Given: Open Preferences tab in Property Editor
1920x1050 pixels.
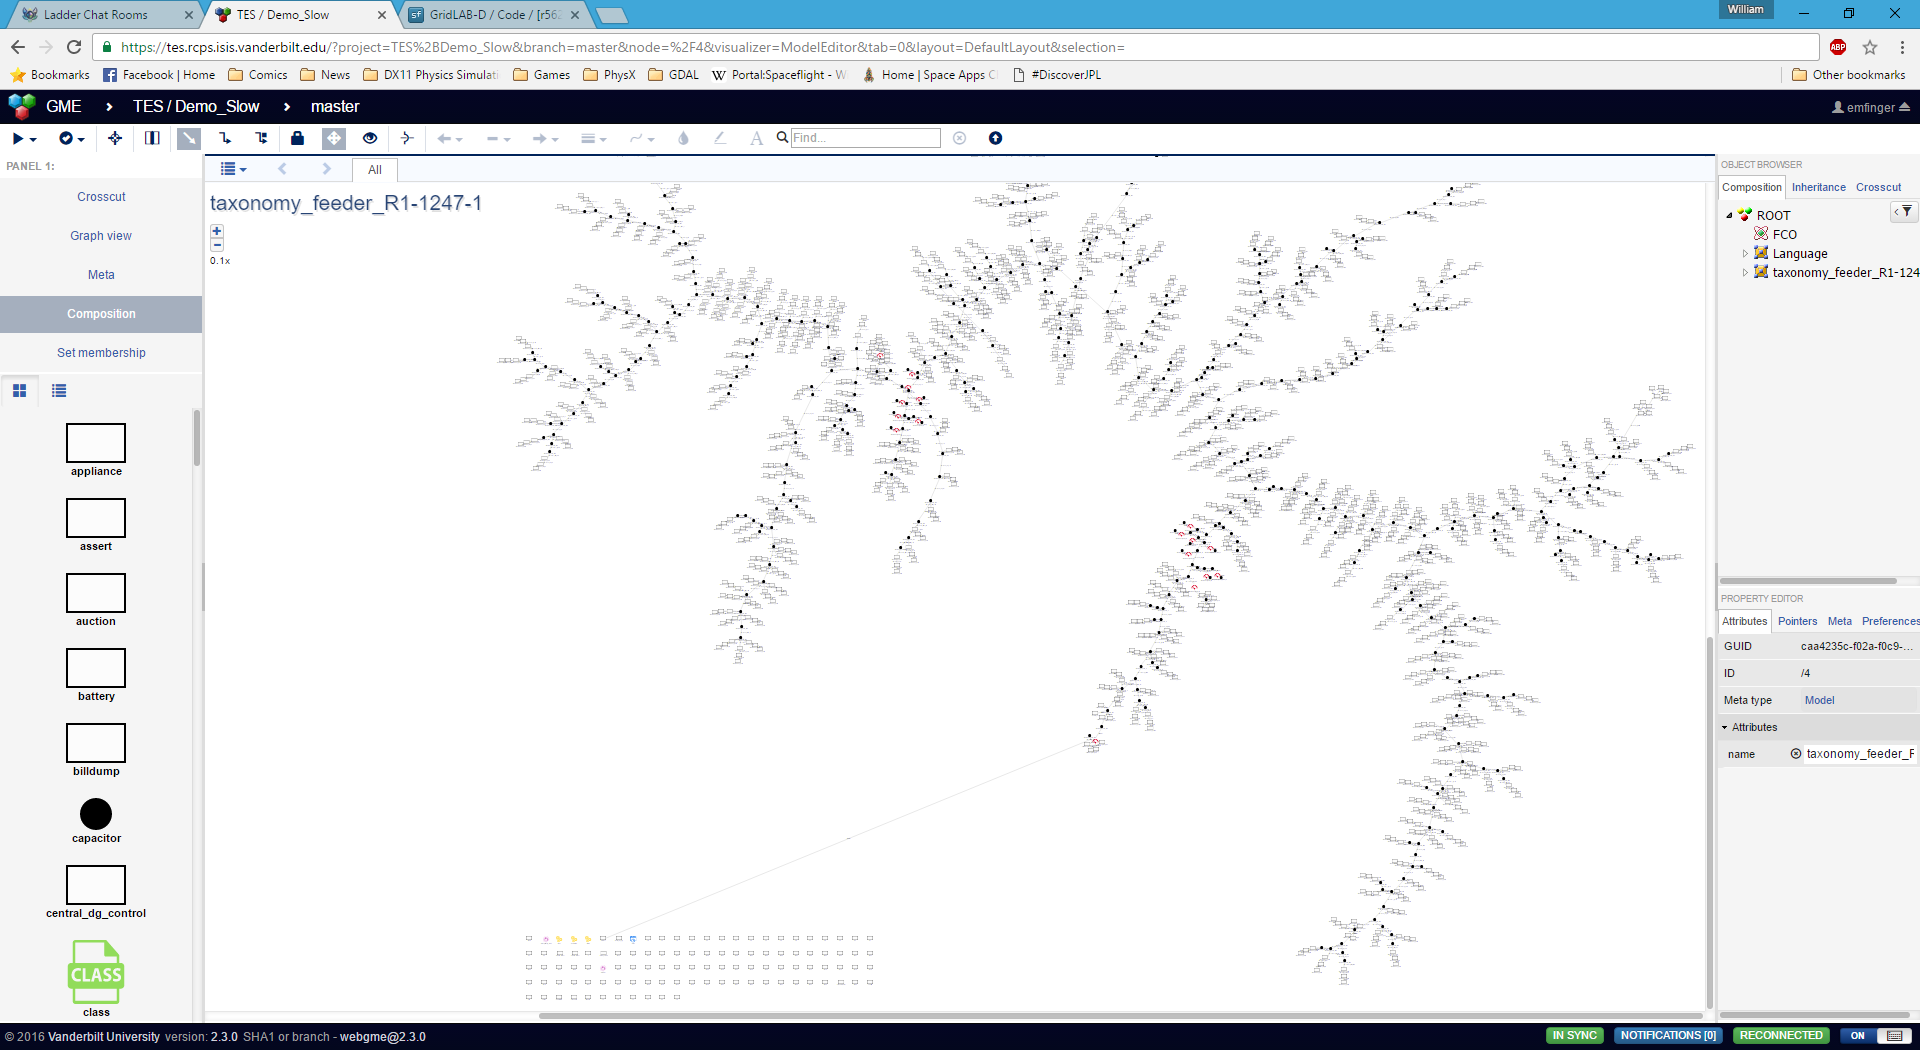Looking at the screenshot, I should click(1890, 621).
